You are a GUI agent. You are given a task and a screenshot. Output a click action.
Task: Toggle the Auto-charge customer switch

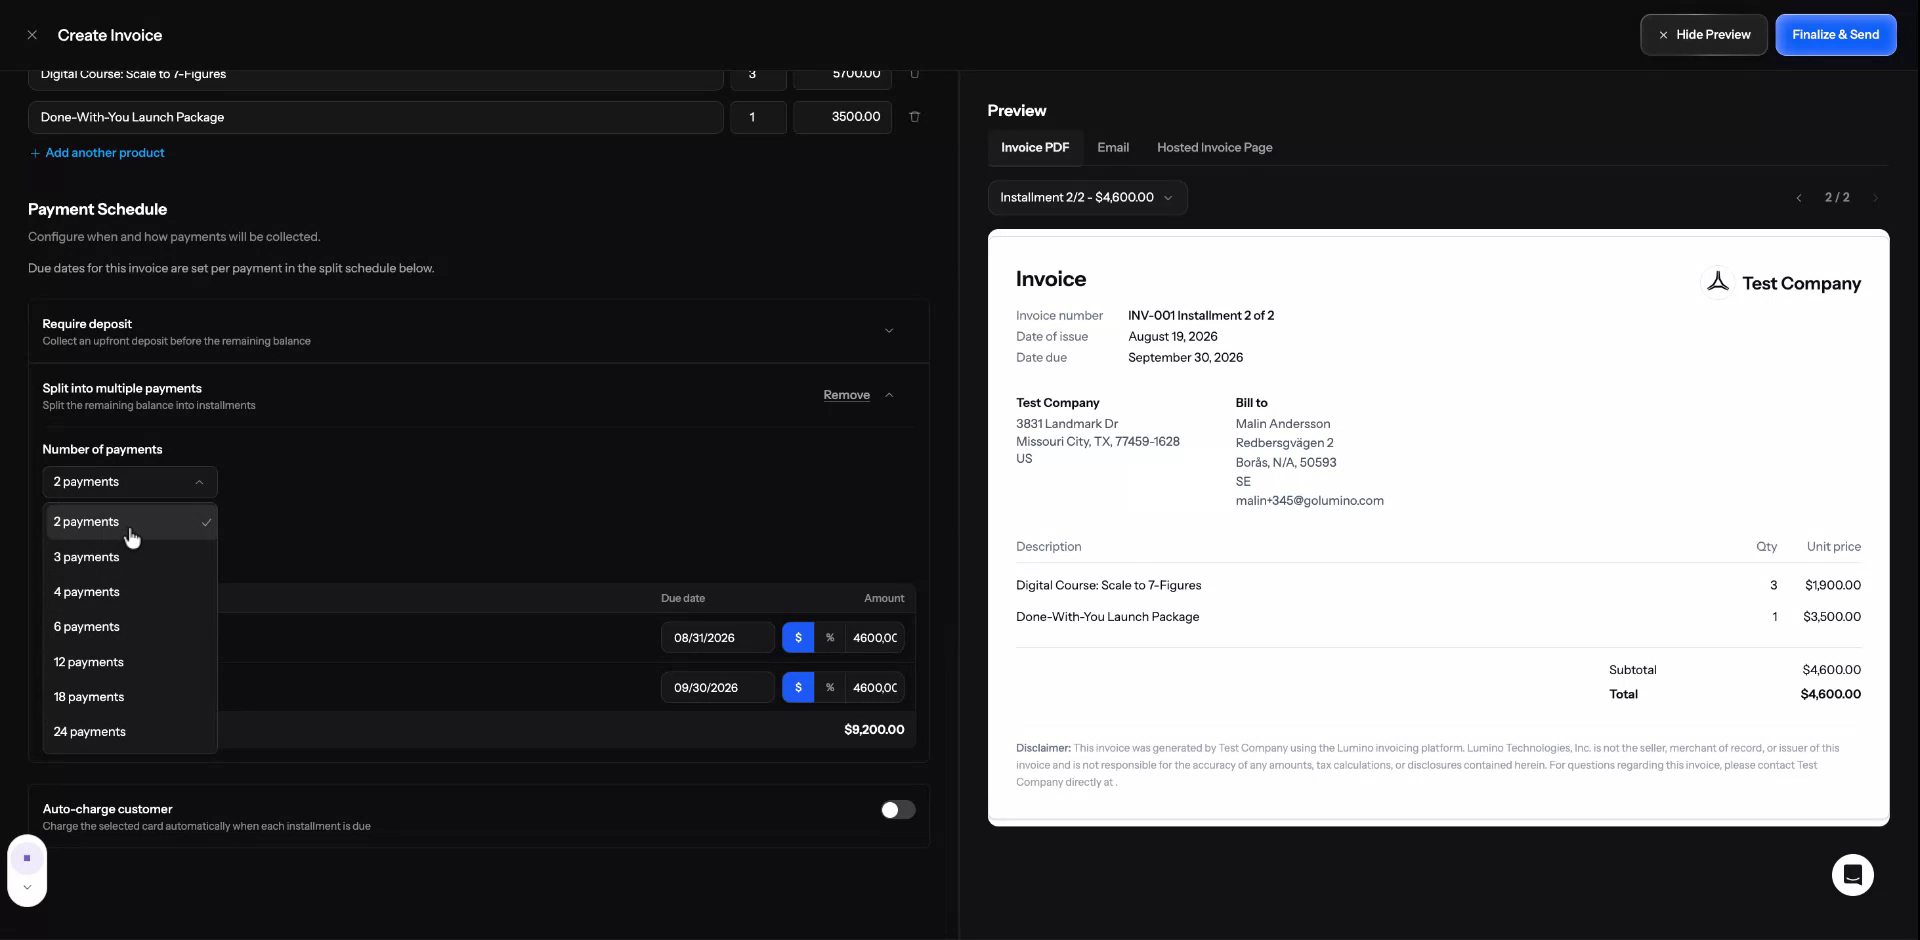898,810
